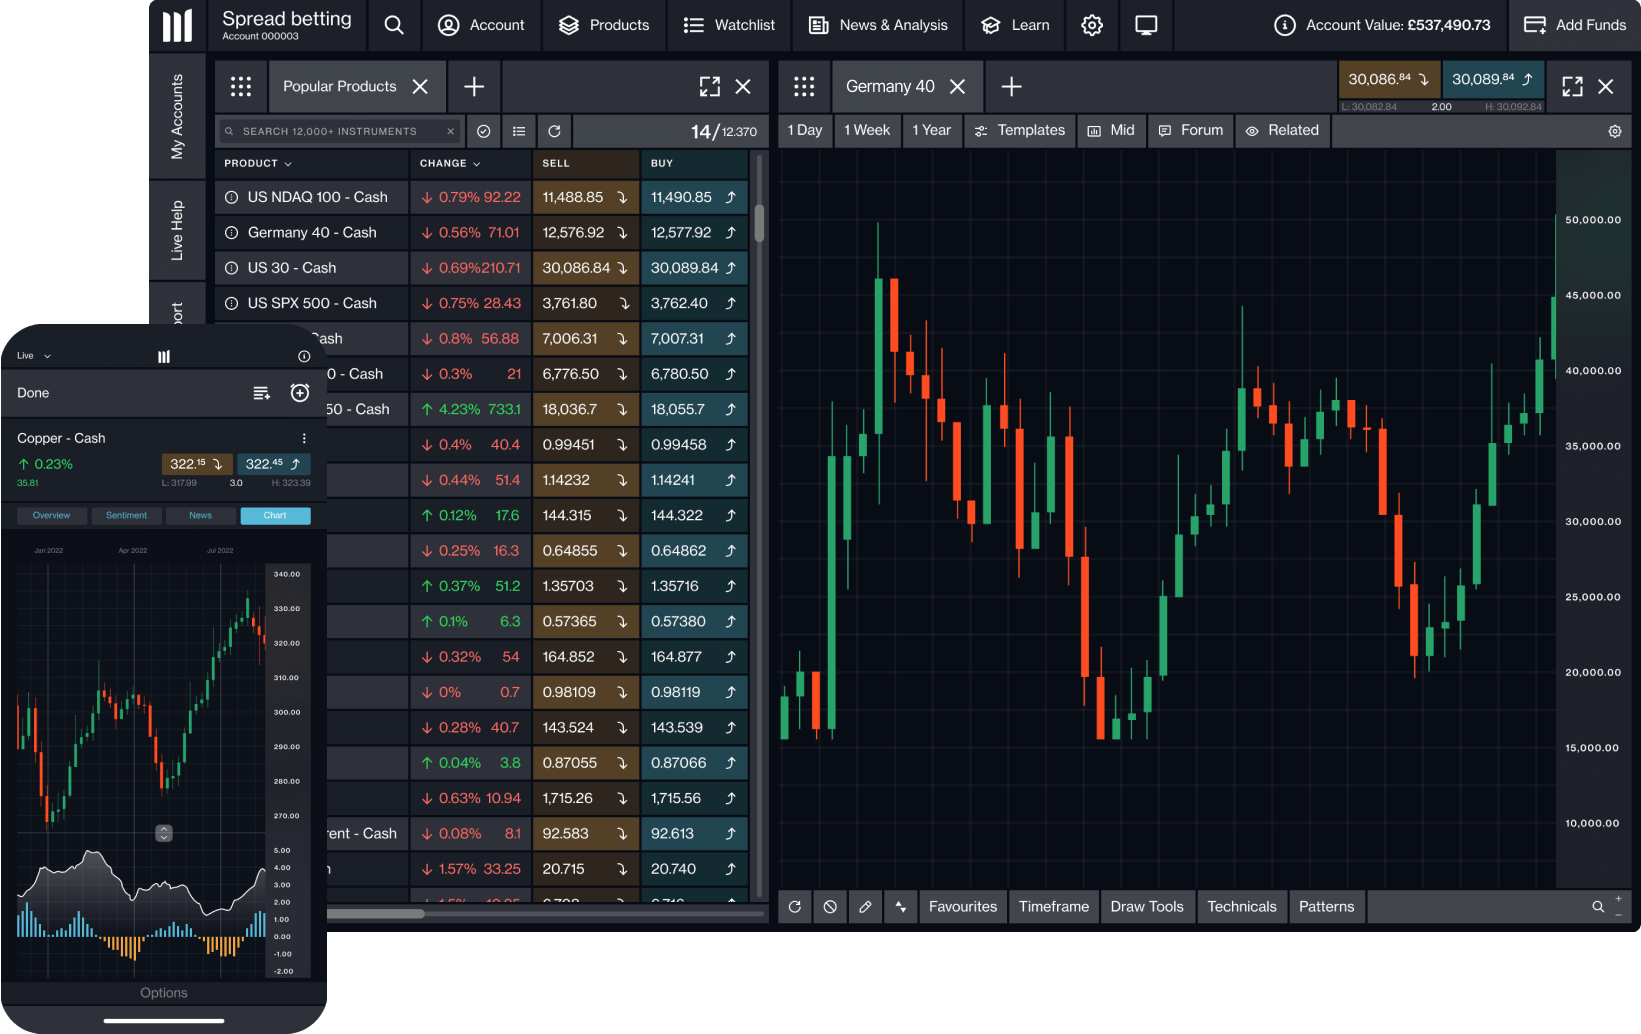The image size is (1641, 1034).
Task: Switch to the Sentiment tab for Copper - Cash
Action: pyautogui.click(x=126, y=515)
